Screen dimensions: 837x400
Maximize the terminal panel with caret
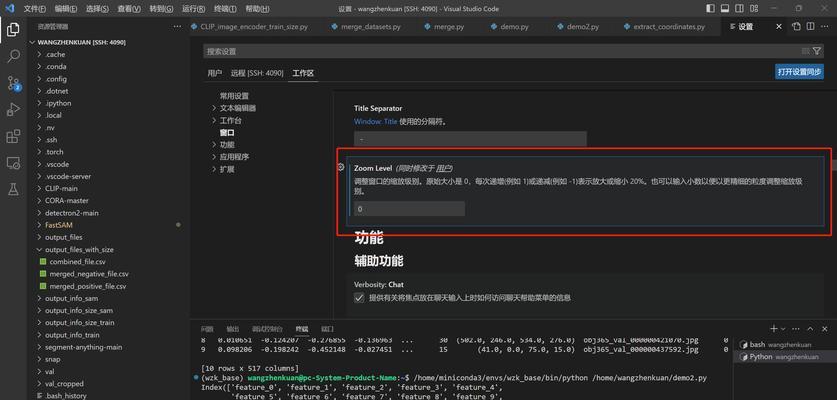tap(810, 328)
